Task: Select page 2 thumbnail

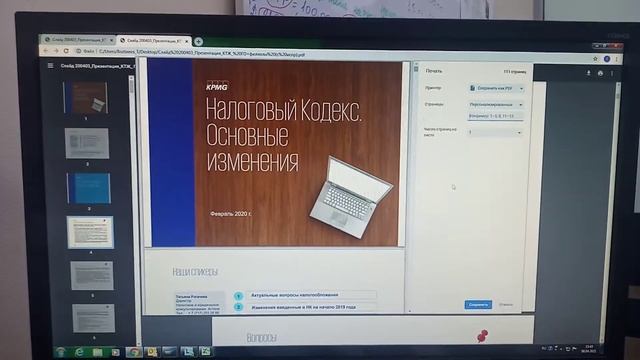Action: [x=87, y=143]
